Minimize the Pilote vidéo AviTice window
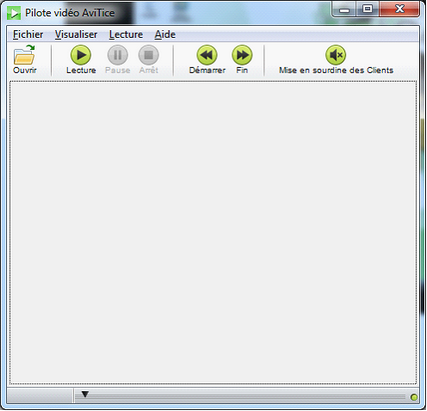The width and height of the screenshot is (427, 411). [x=344, y=10]
